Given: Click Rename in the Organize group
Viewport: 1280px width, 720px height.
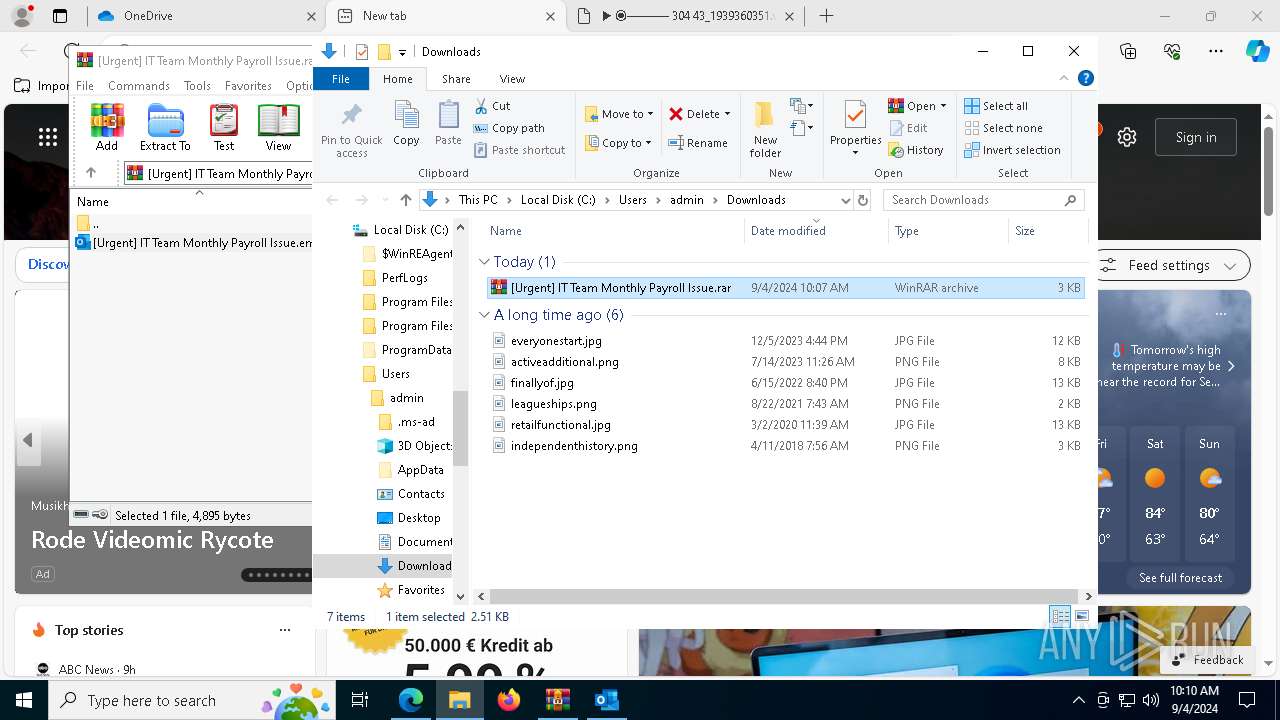Looking at the screenshot, I should [x=698, y=143].
